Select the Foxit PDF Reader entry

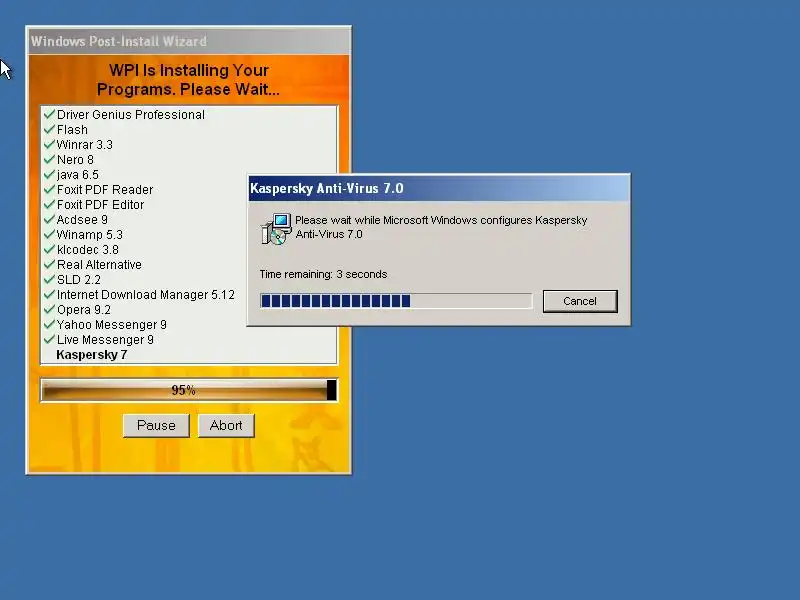click(x=105, y=190)
